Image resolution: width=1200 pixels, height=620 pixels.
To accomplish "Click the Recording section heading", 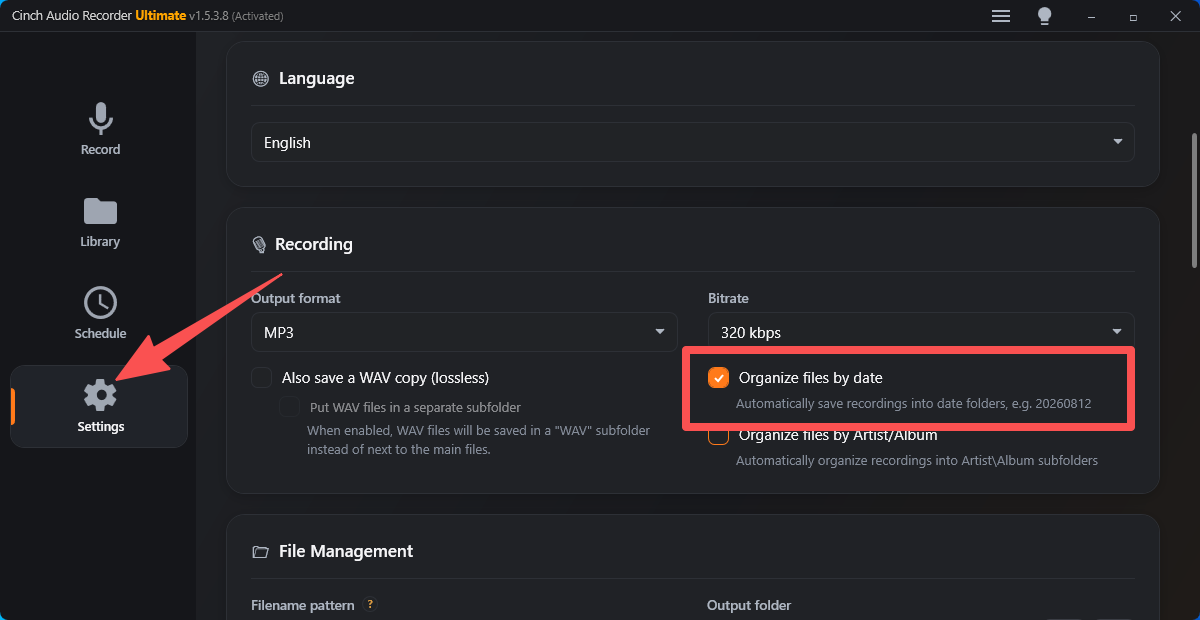I will 314,244.
